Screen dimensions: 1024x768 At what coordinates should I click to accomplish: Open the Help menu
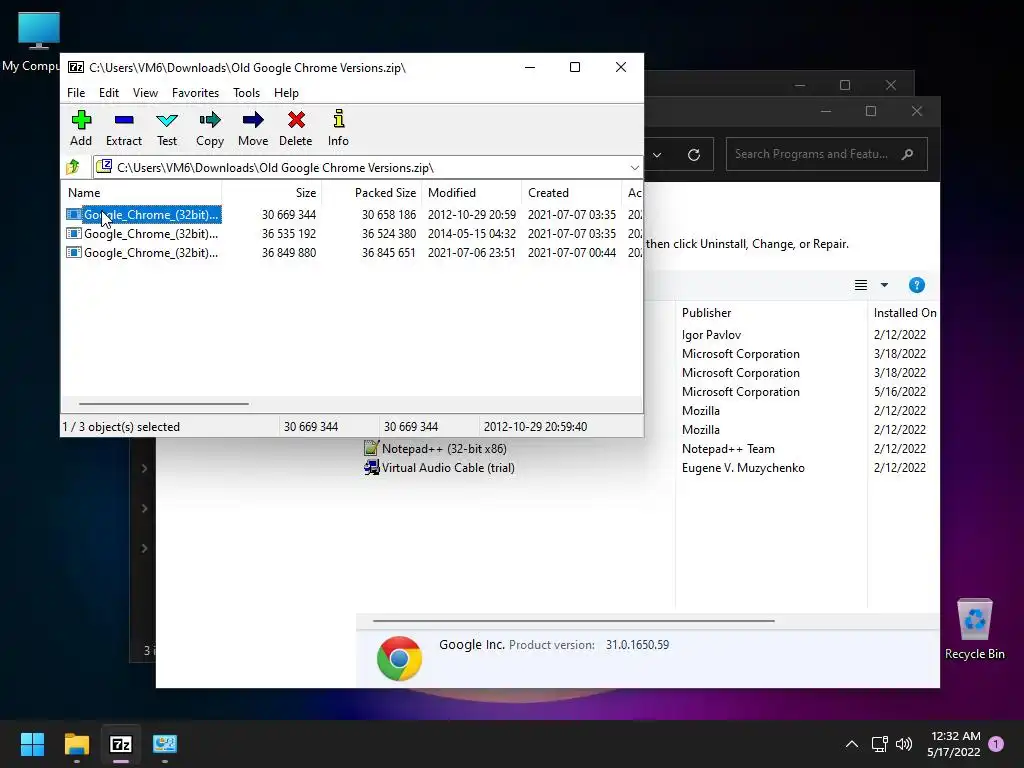coord(286,93)
